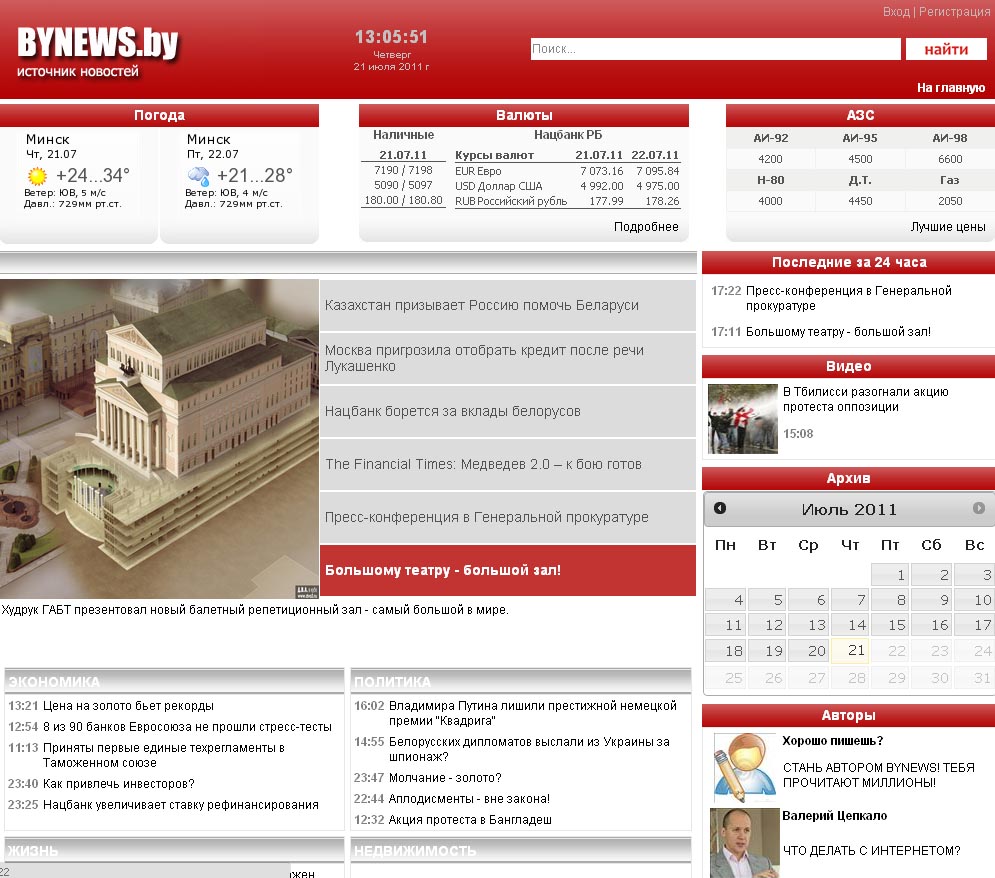The height and width of the screenshot is (878, 995).
Task: Click the rainy cloud icon for 22.07
Action: 199,176
